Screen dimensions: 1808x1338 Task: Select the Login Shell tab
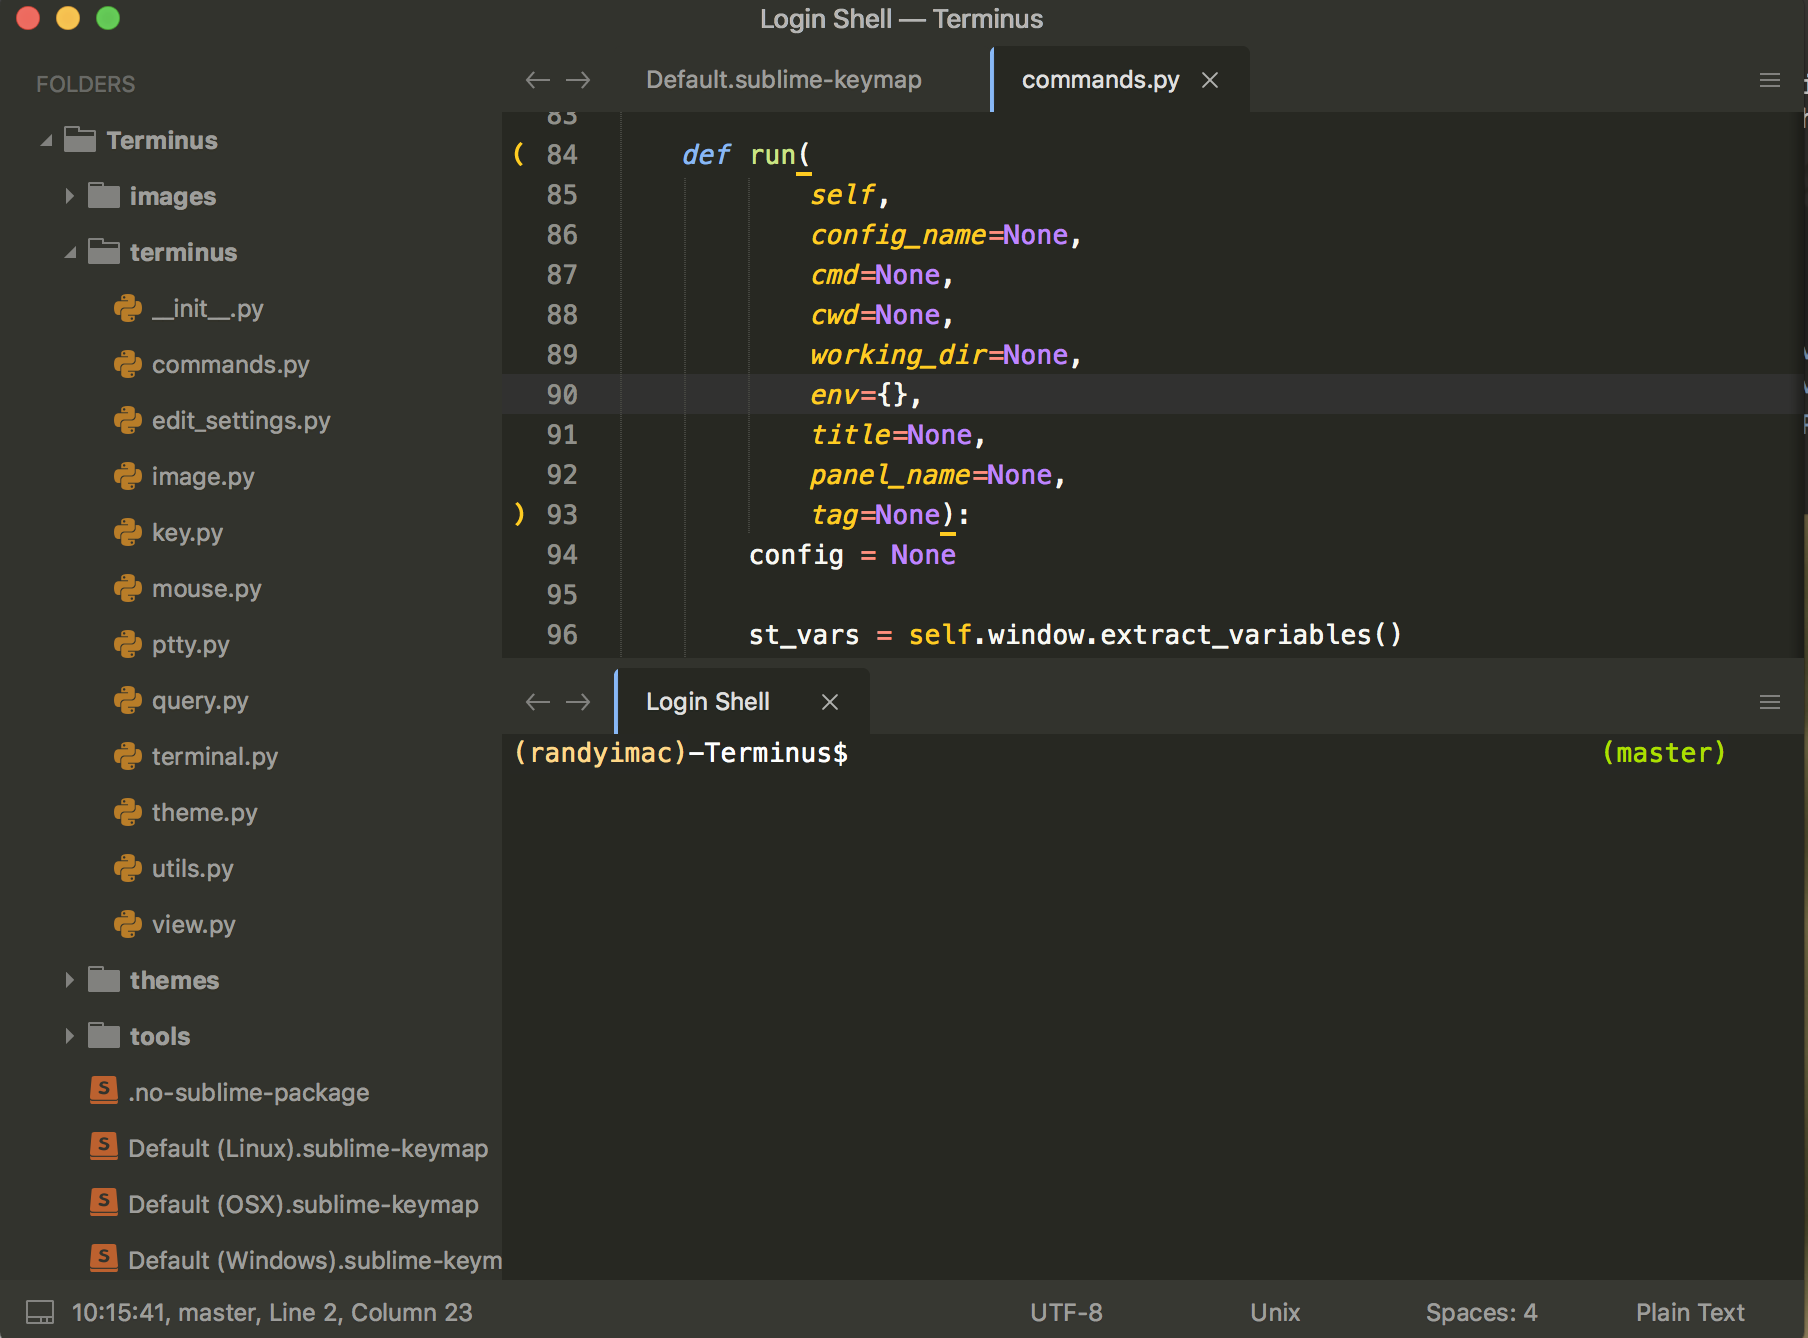click(707, 701)
